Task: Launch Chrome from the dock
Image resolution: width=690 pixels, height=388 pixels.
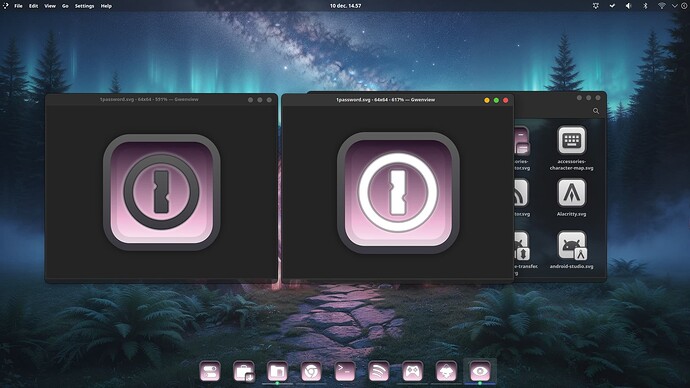Action: click(x=311, y=371)
